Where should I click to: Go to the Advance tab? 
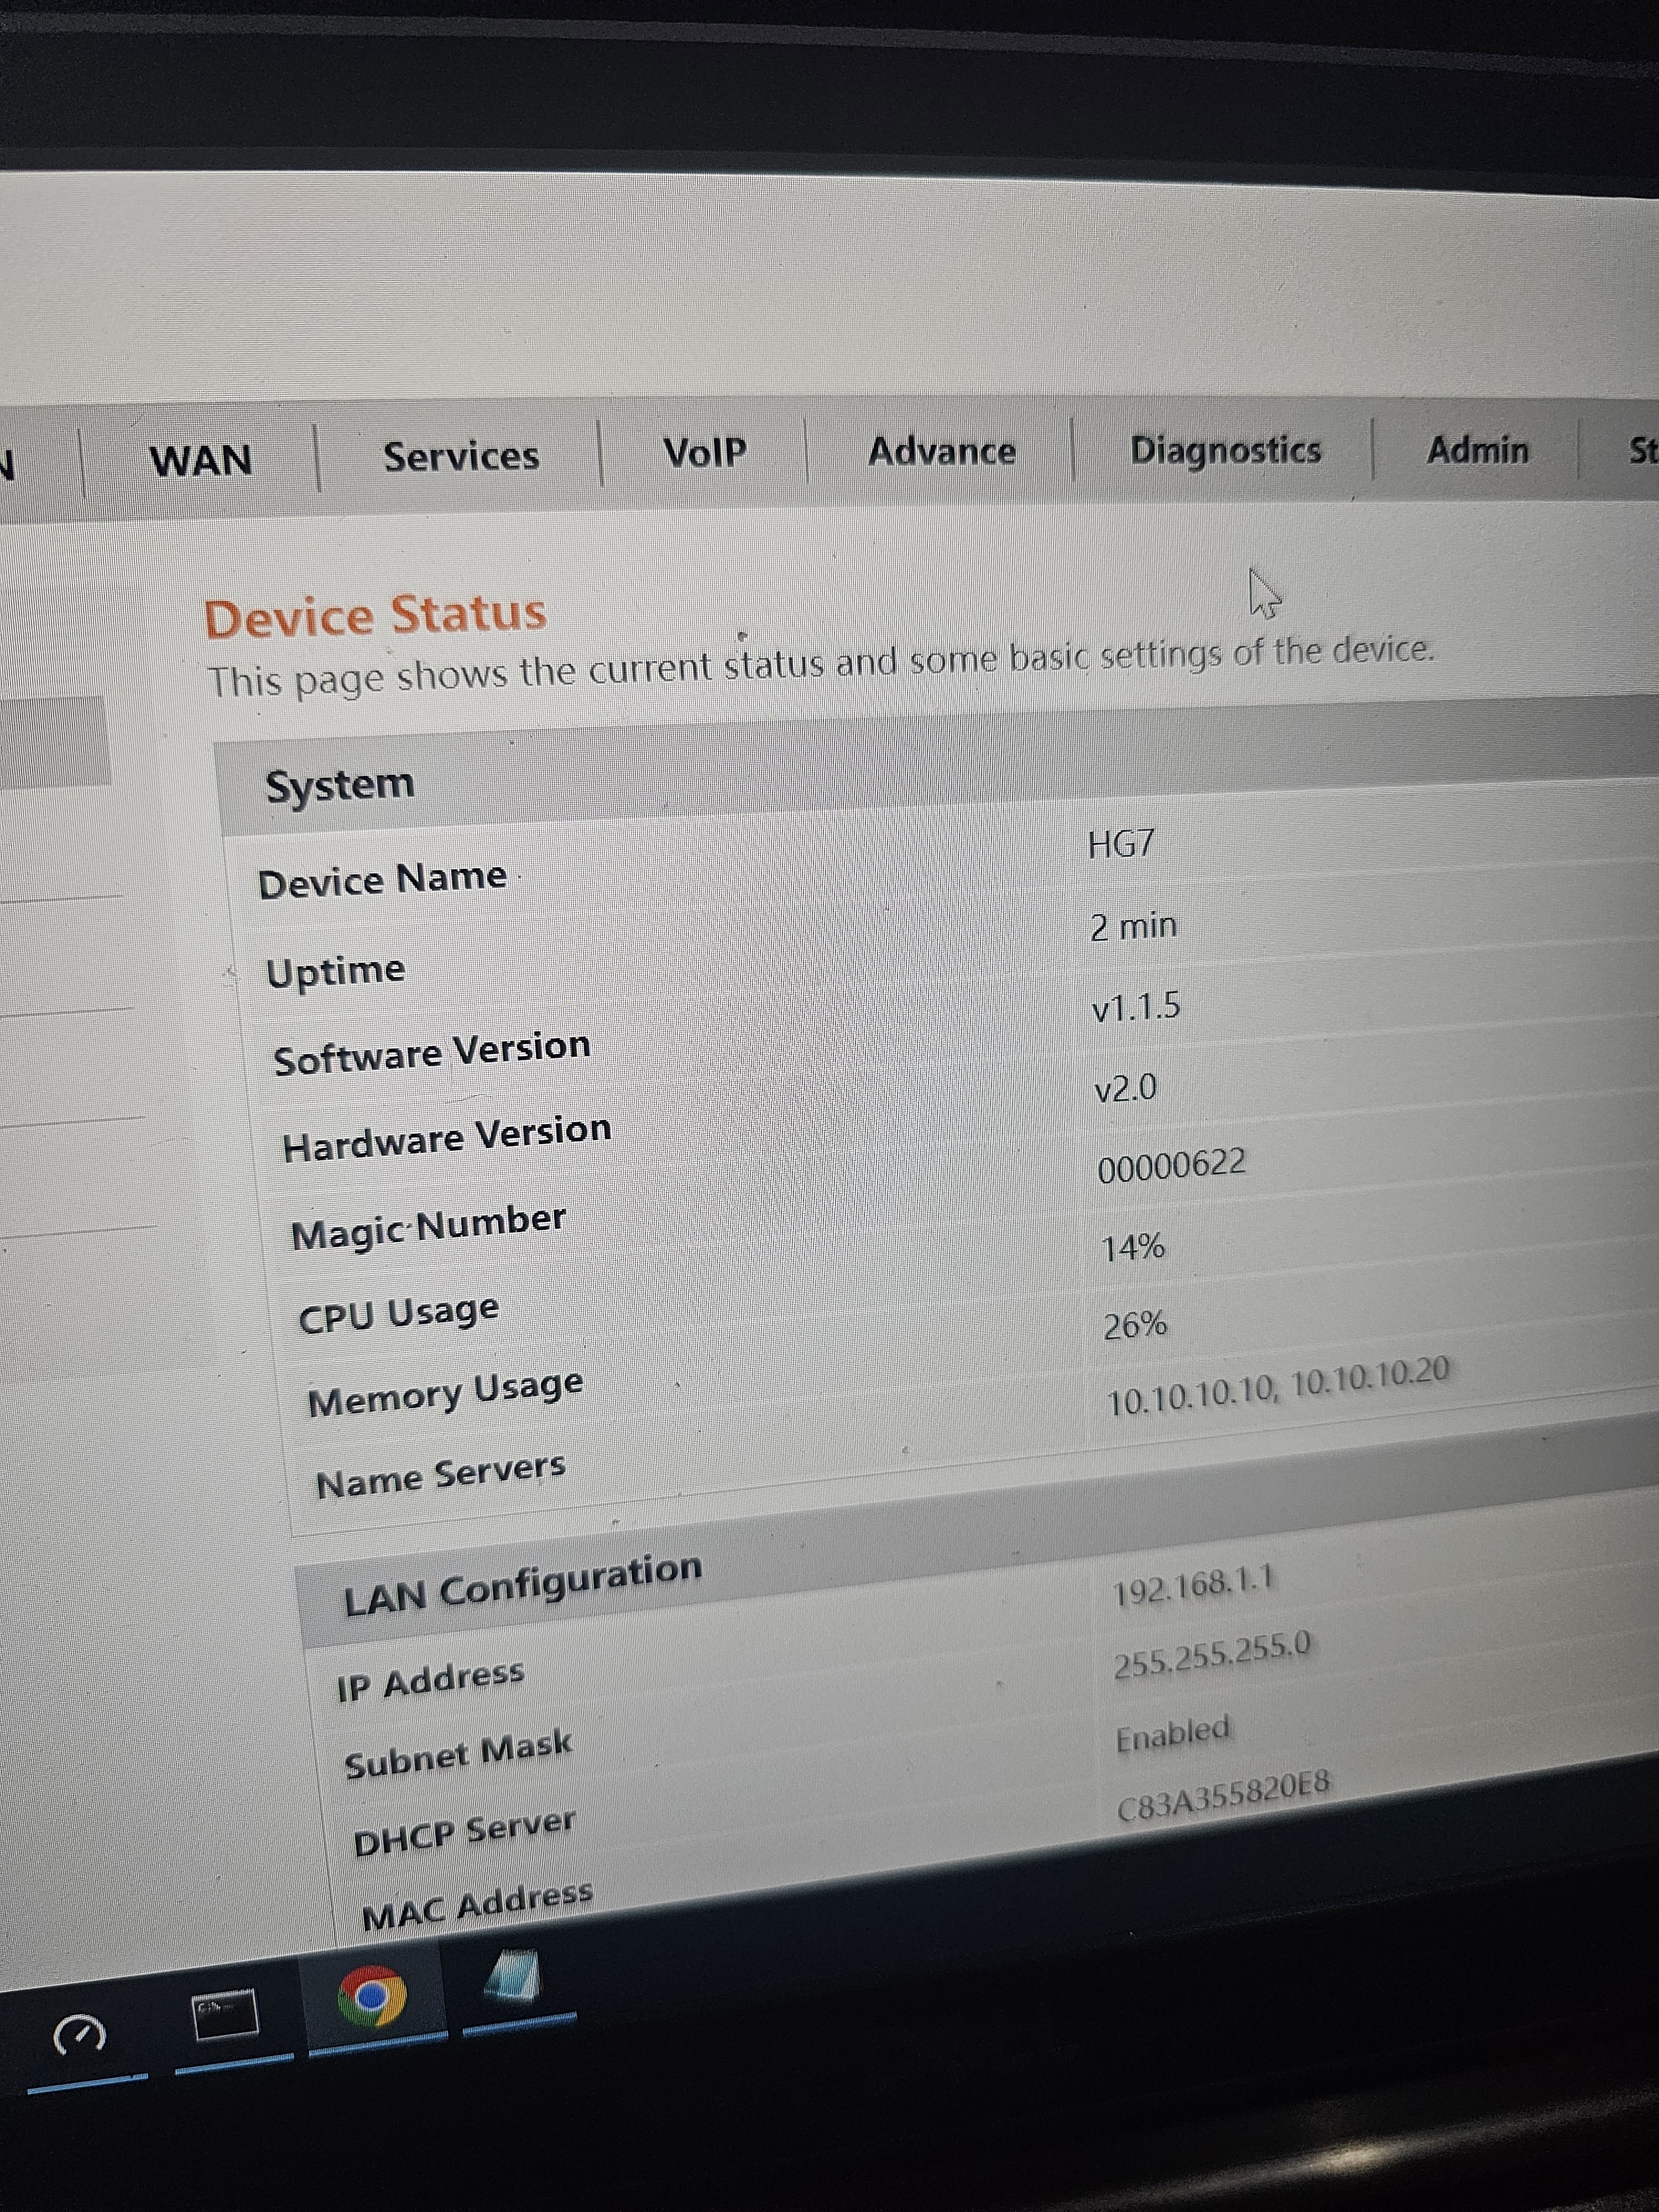[x=941, y=451]
